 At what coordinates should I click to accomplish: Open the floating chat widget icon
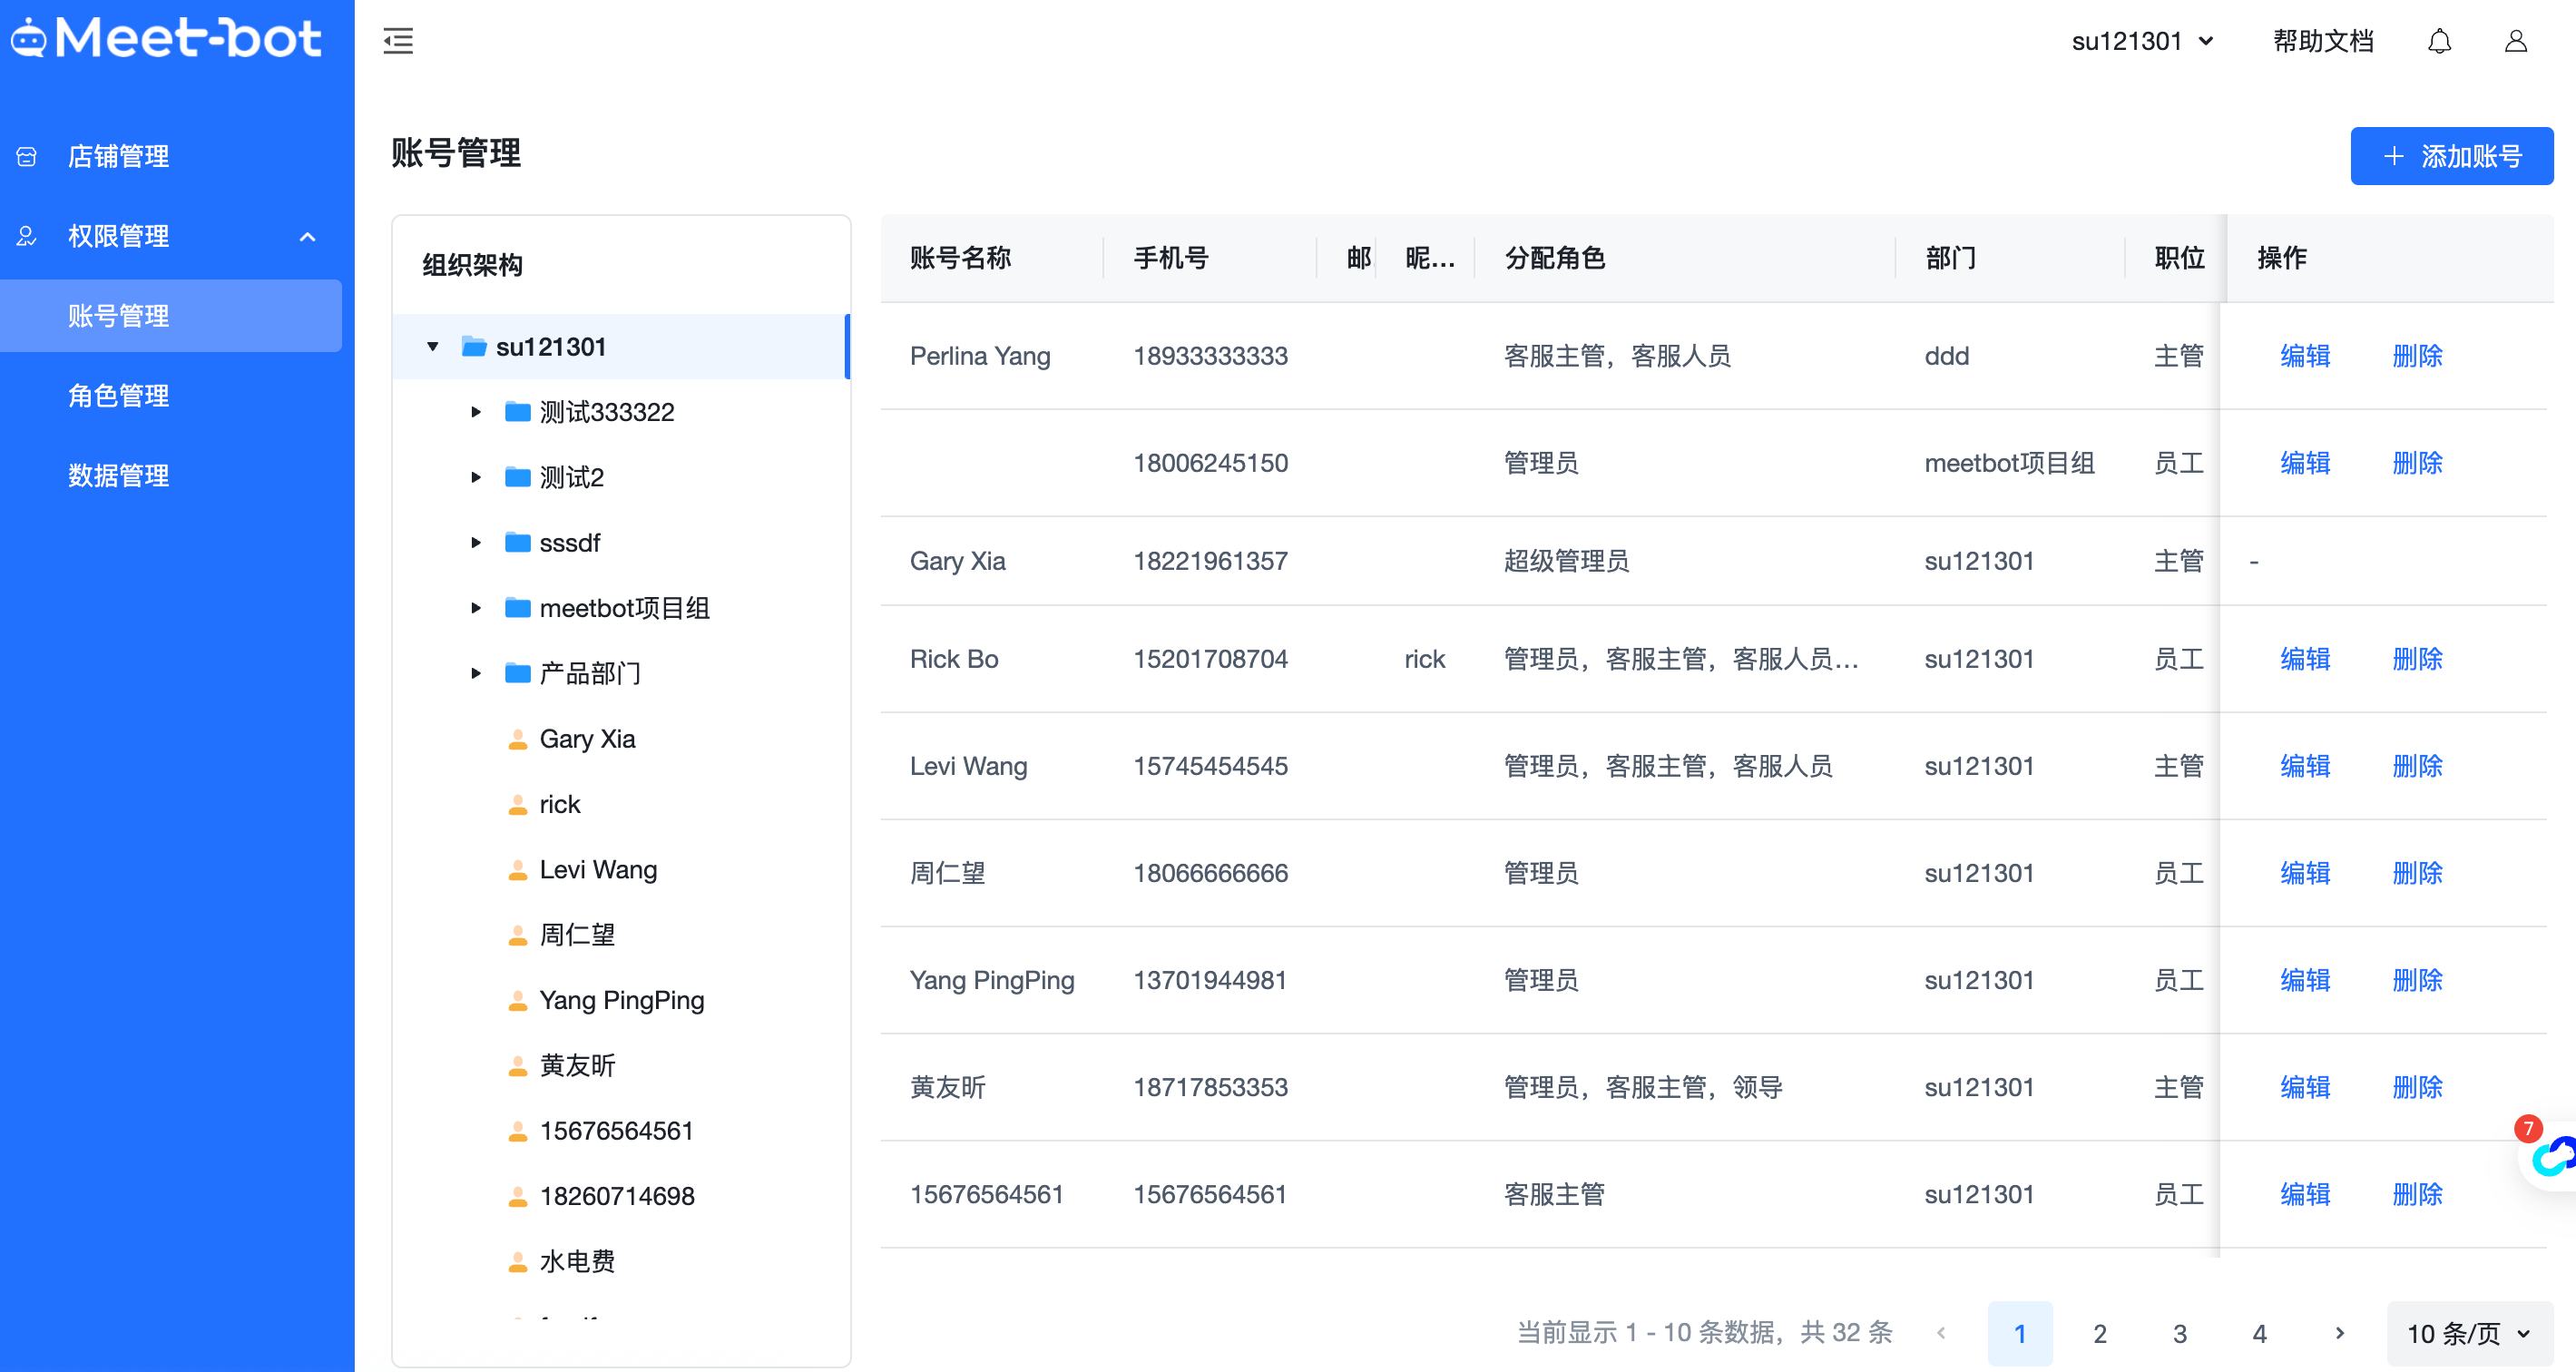pos(2552,1157)
